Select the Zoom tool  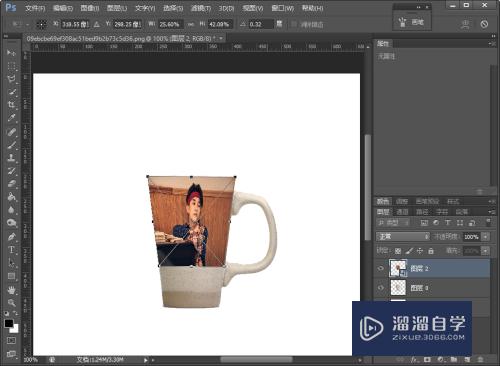(11, 303)
